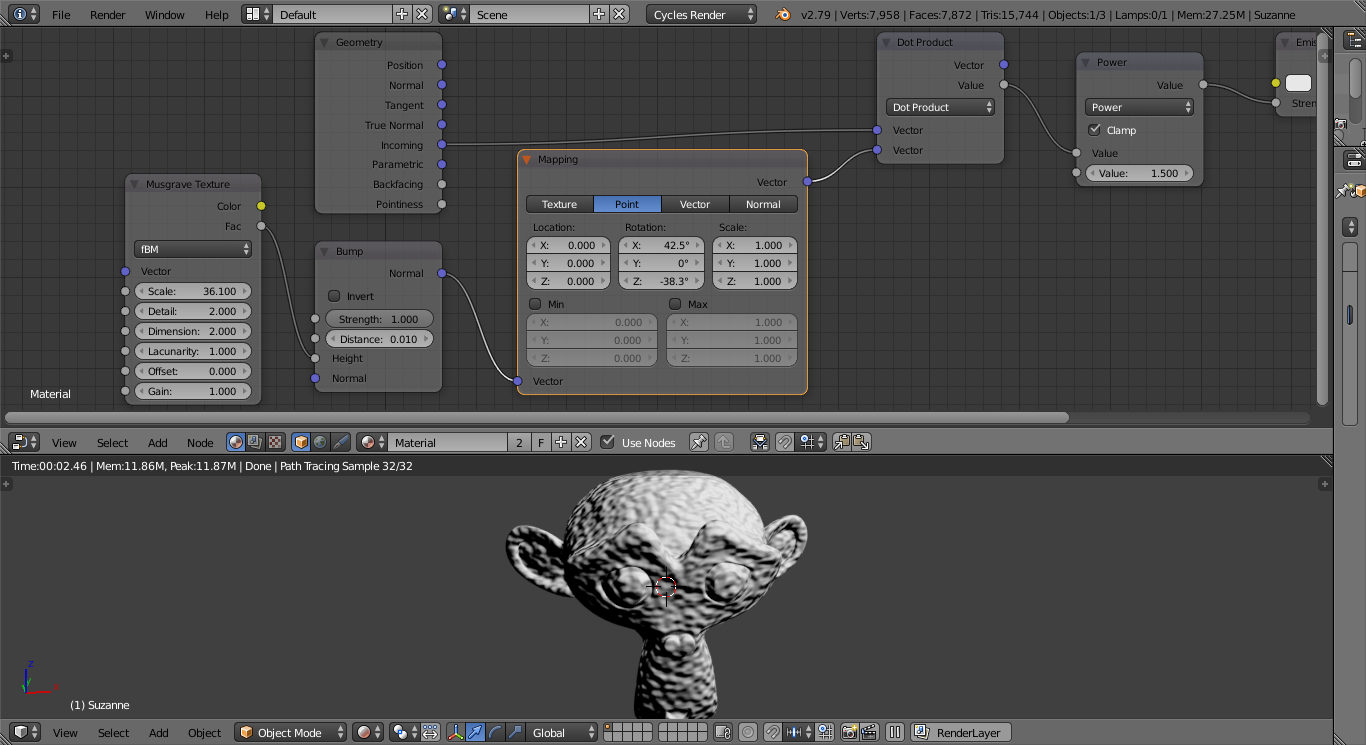The image size is (1366, 745).
Task: Add new material with plus button
Action: (x=561, y=442)
